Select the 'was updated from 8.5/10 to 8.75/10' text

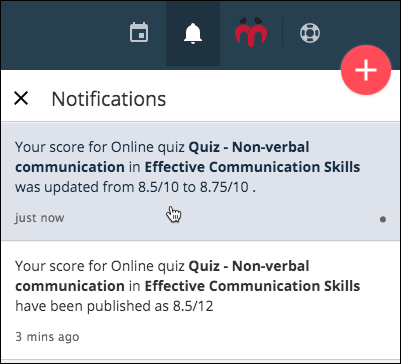[135, 187]
